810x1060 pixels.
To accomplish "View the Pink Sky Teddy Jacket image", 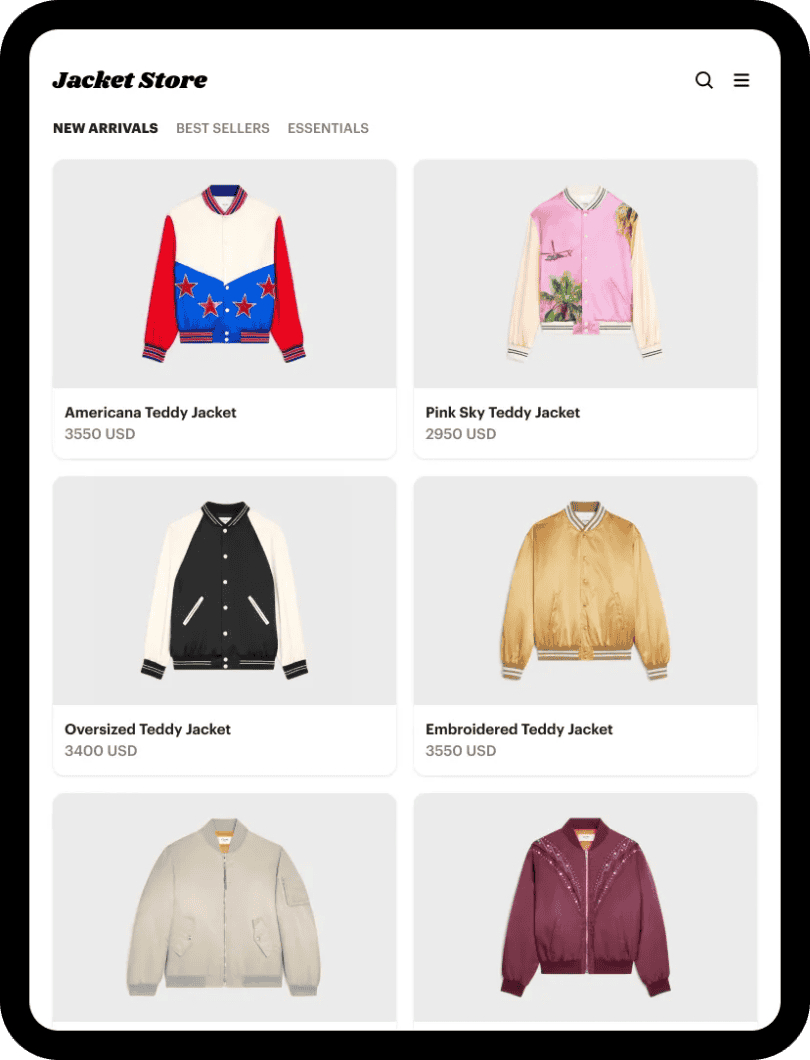I will coord(586,274).
